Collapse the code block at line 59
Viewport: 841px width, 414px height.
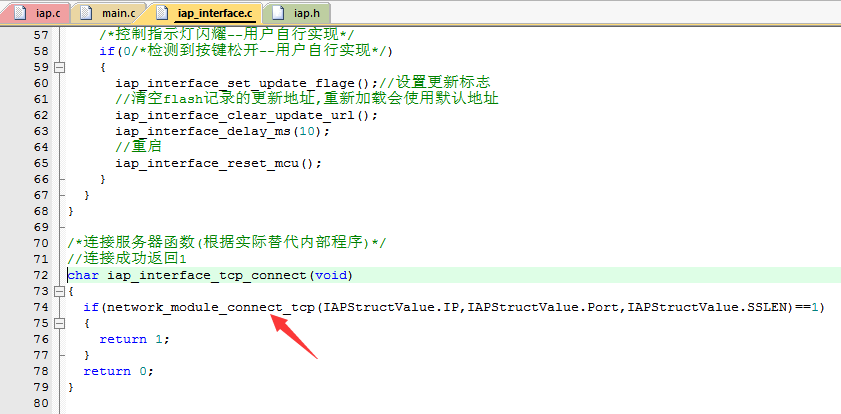point(59,68)
